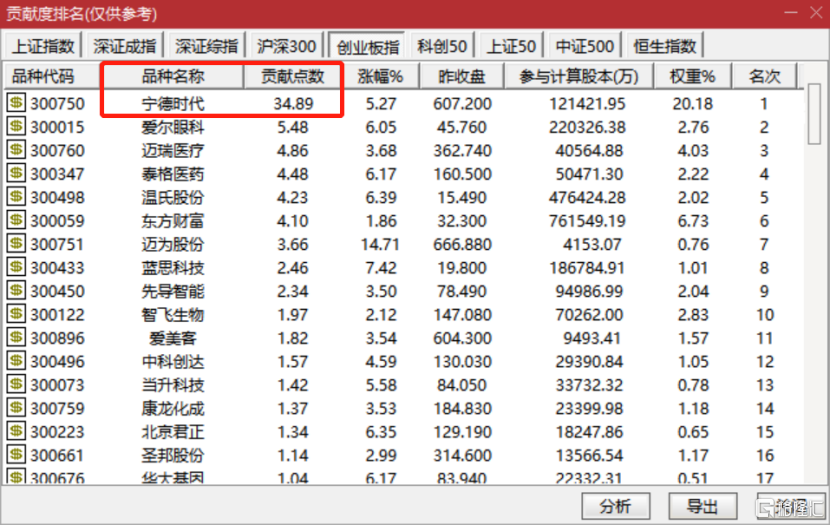
Task: Sort by 昨收盘 column header
Action: (462, 76)
